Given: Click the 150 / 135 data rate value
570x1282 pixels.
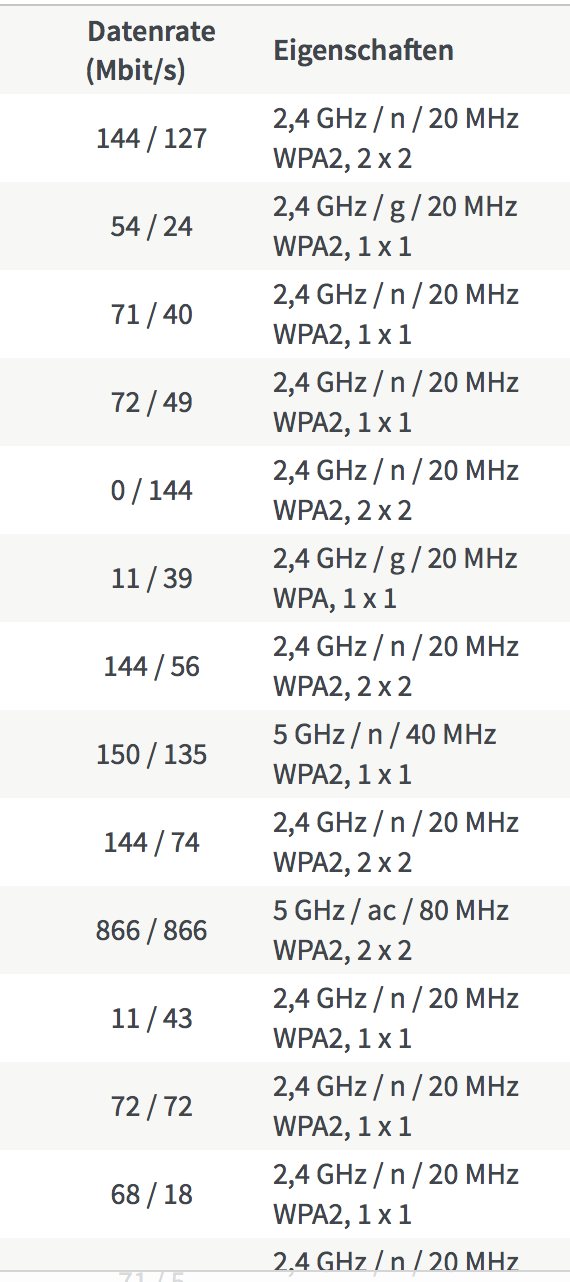Looking at the screenshot, I should [151, 755].
